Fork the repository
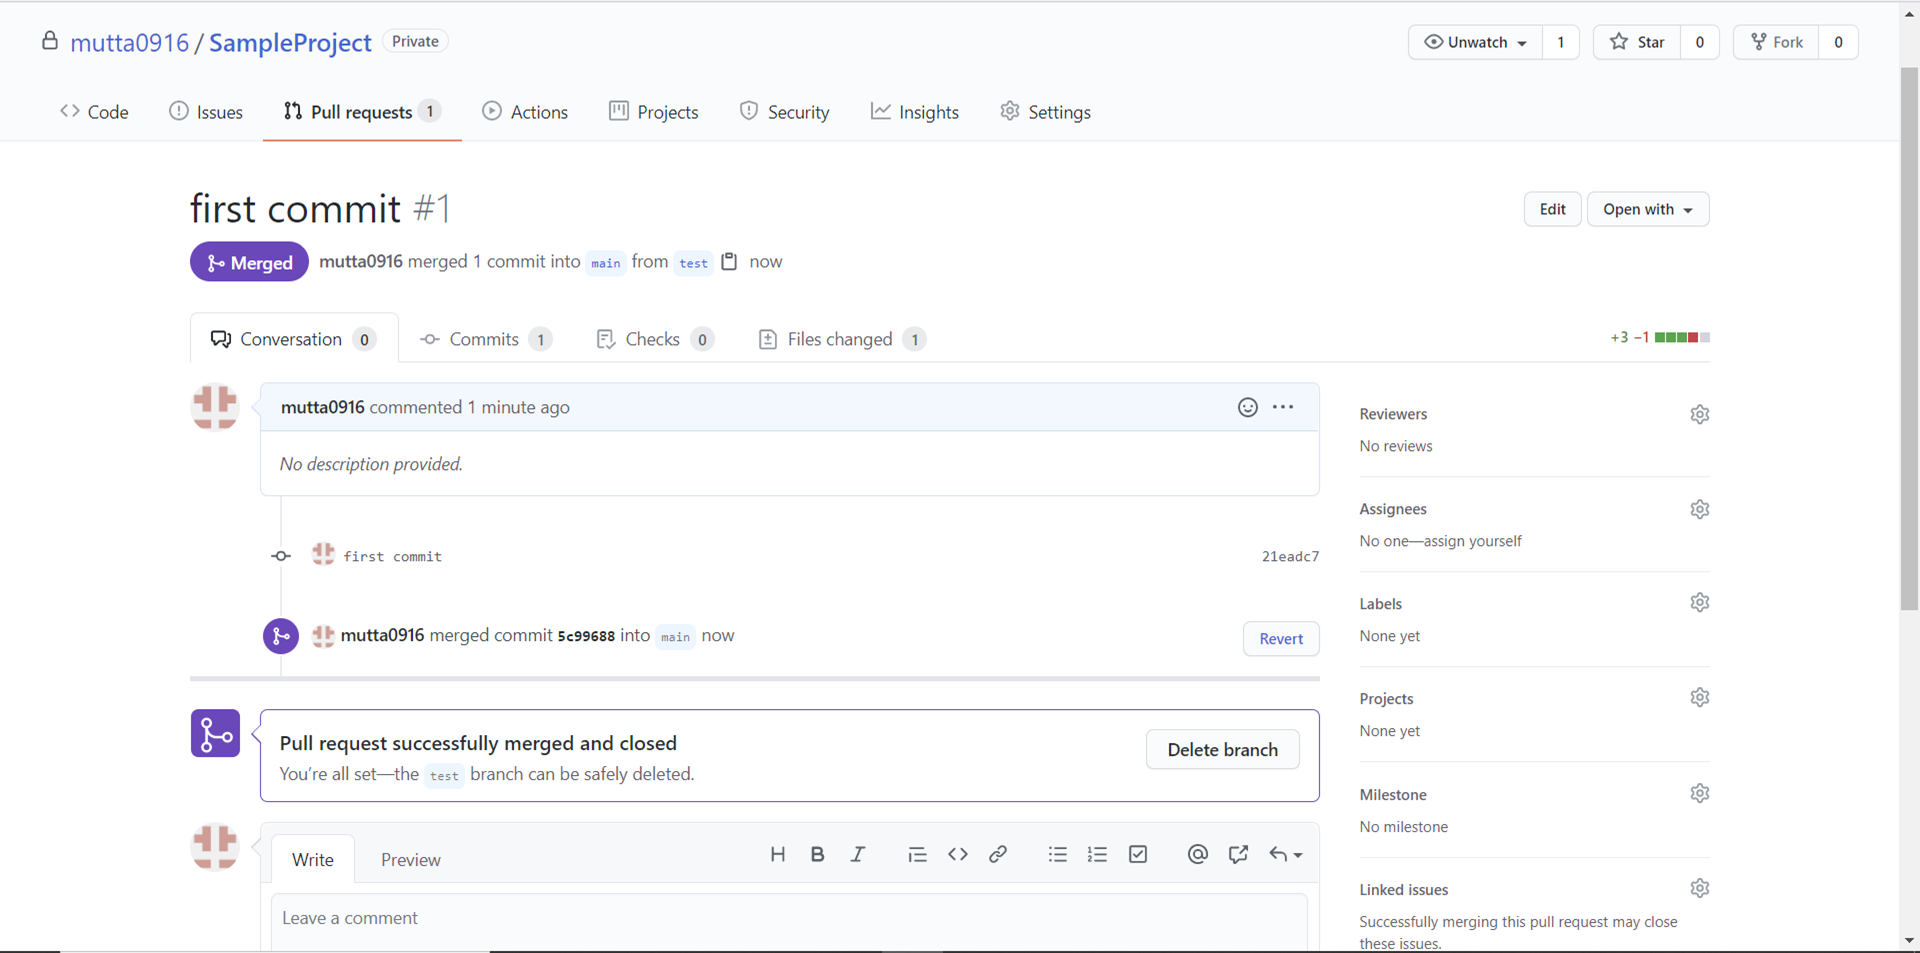The width and height of the screenshot is (1920, 953). [1776, 42]
